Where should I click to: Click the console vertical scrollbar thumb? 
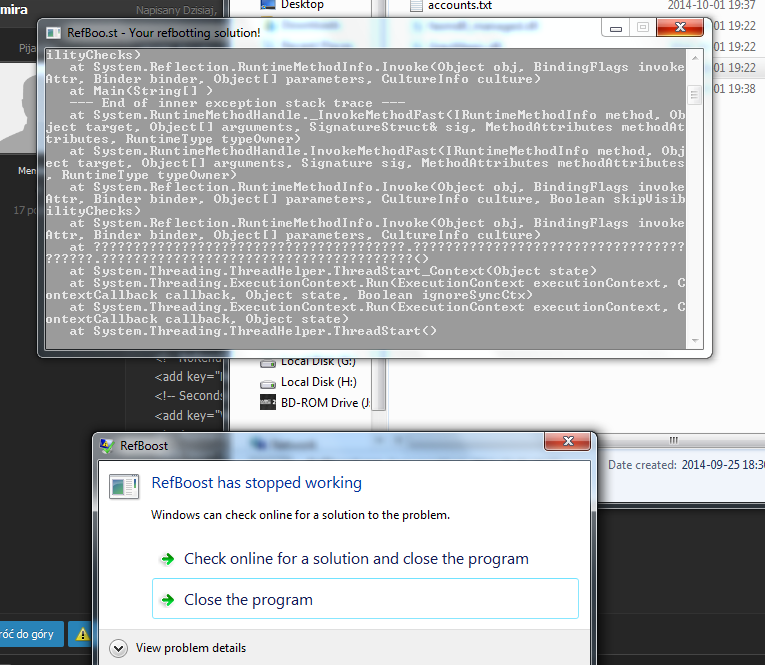point(694,95)
